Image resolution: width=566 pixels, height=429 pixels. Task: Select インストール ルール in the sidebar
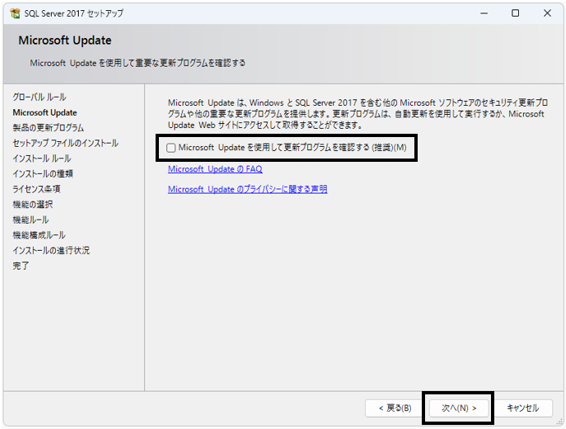tap(42, 159)
